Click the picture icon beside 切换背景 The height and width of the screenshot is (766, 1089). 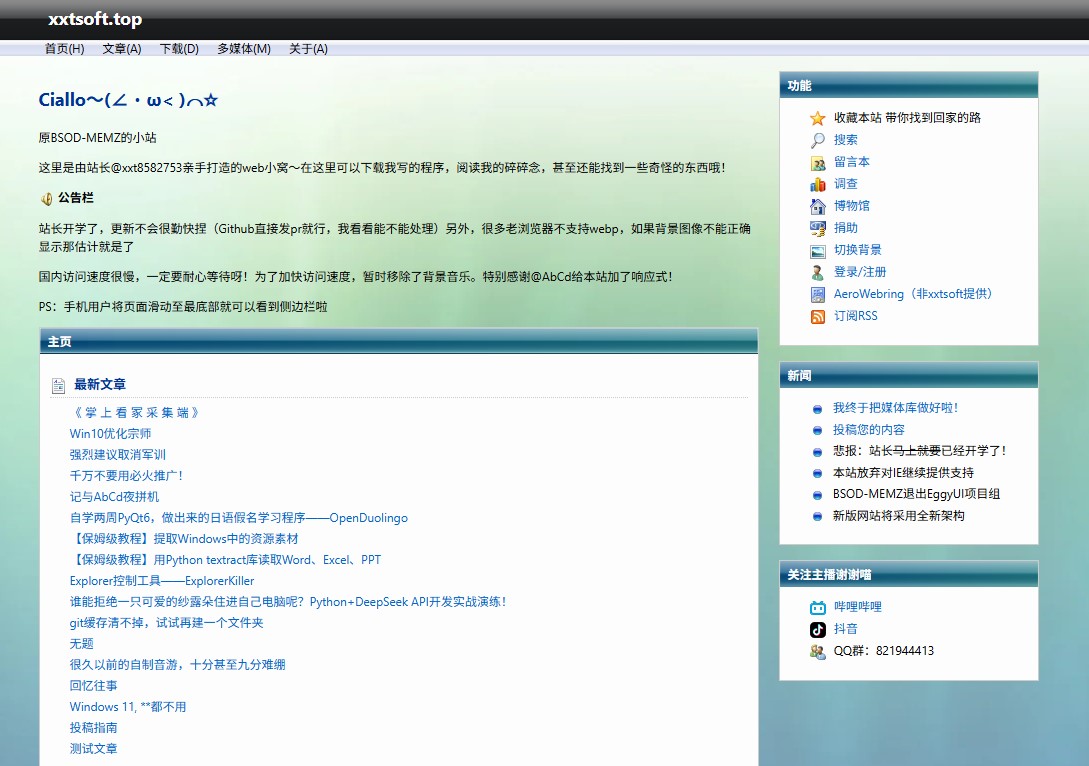817,251
